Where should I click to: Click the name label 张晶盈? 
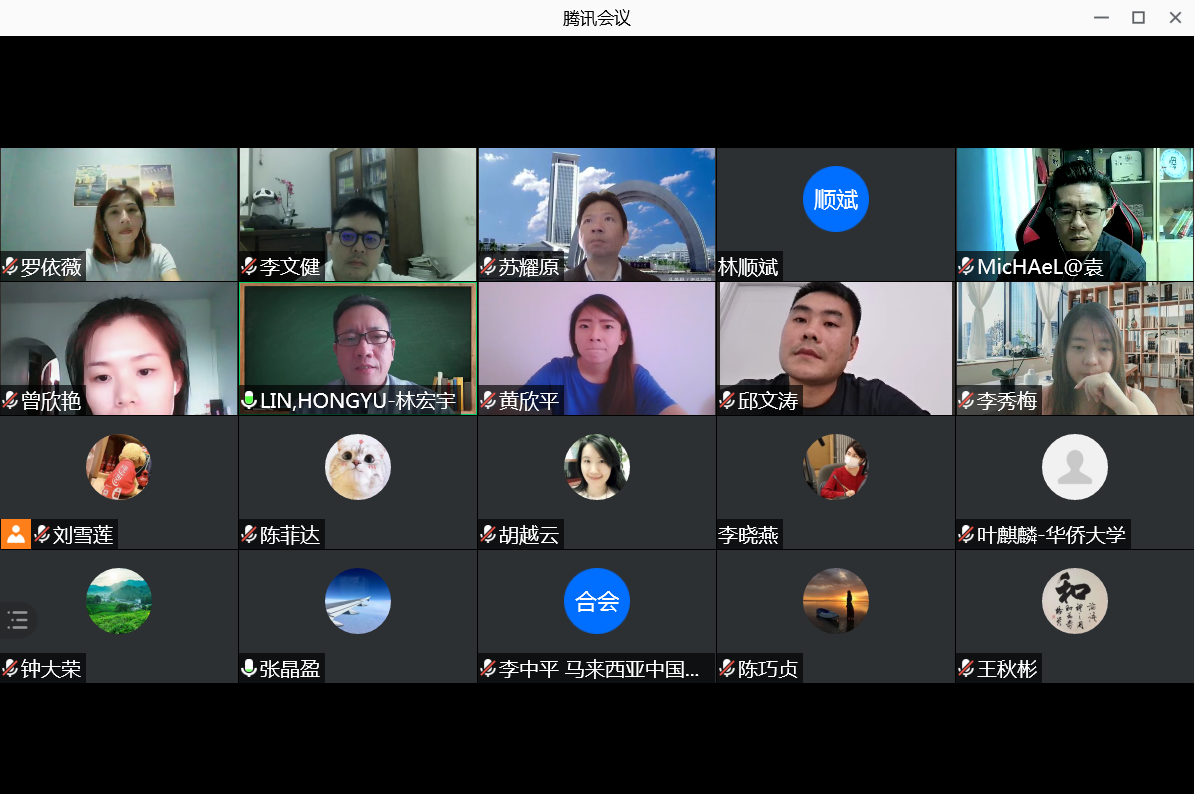(x=290, y=668)
